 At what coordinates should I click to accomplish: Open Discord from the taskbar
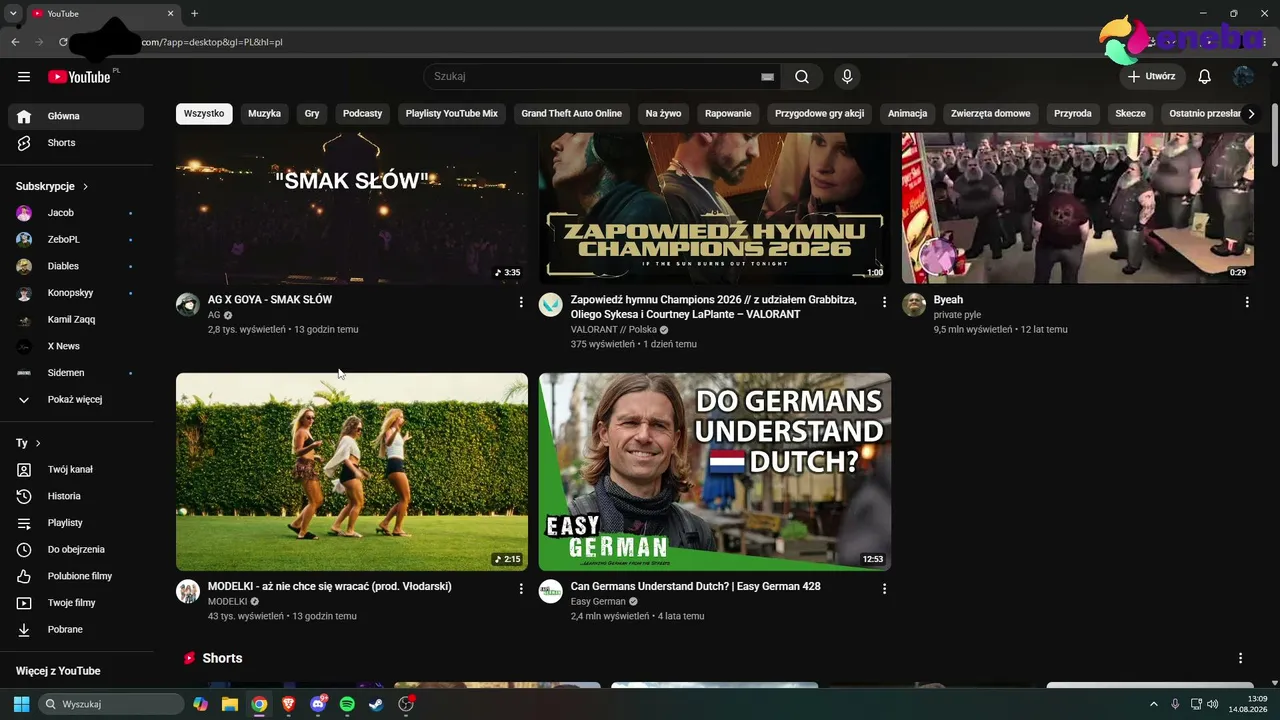[318, 704]
